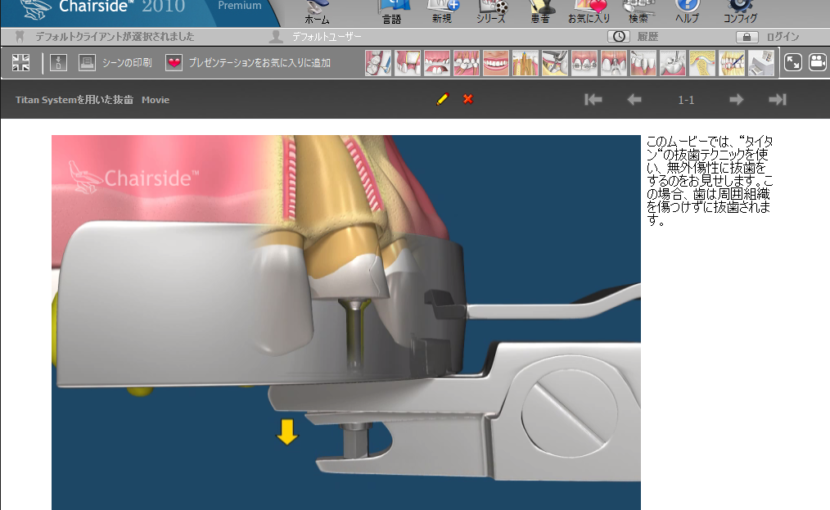830x510 pixels.
Task: Go to ホーム (Home)
Action: pos(317,12)
